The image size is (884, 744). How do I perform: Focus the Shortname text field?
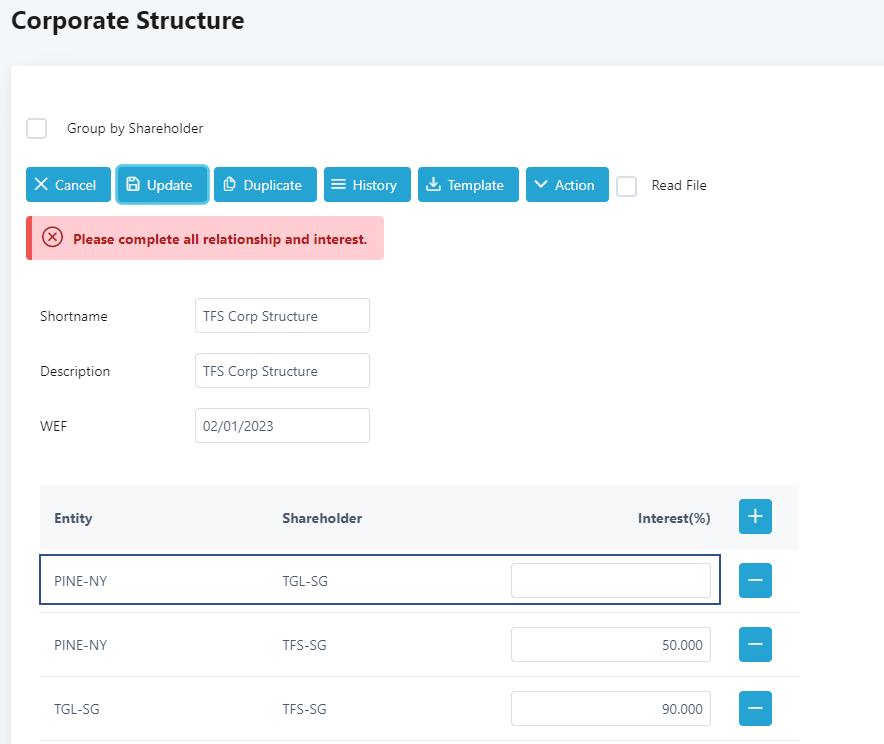pos(282,316)
